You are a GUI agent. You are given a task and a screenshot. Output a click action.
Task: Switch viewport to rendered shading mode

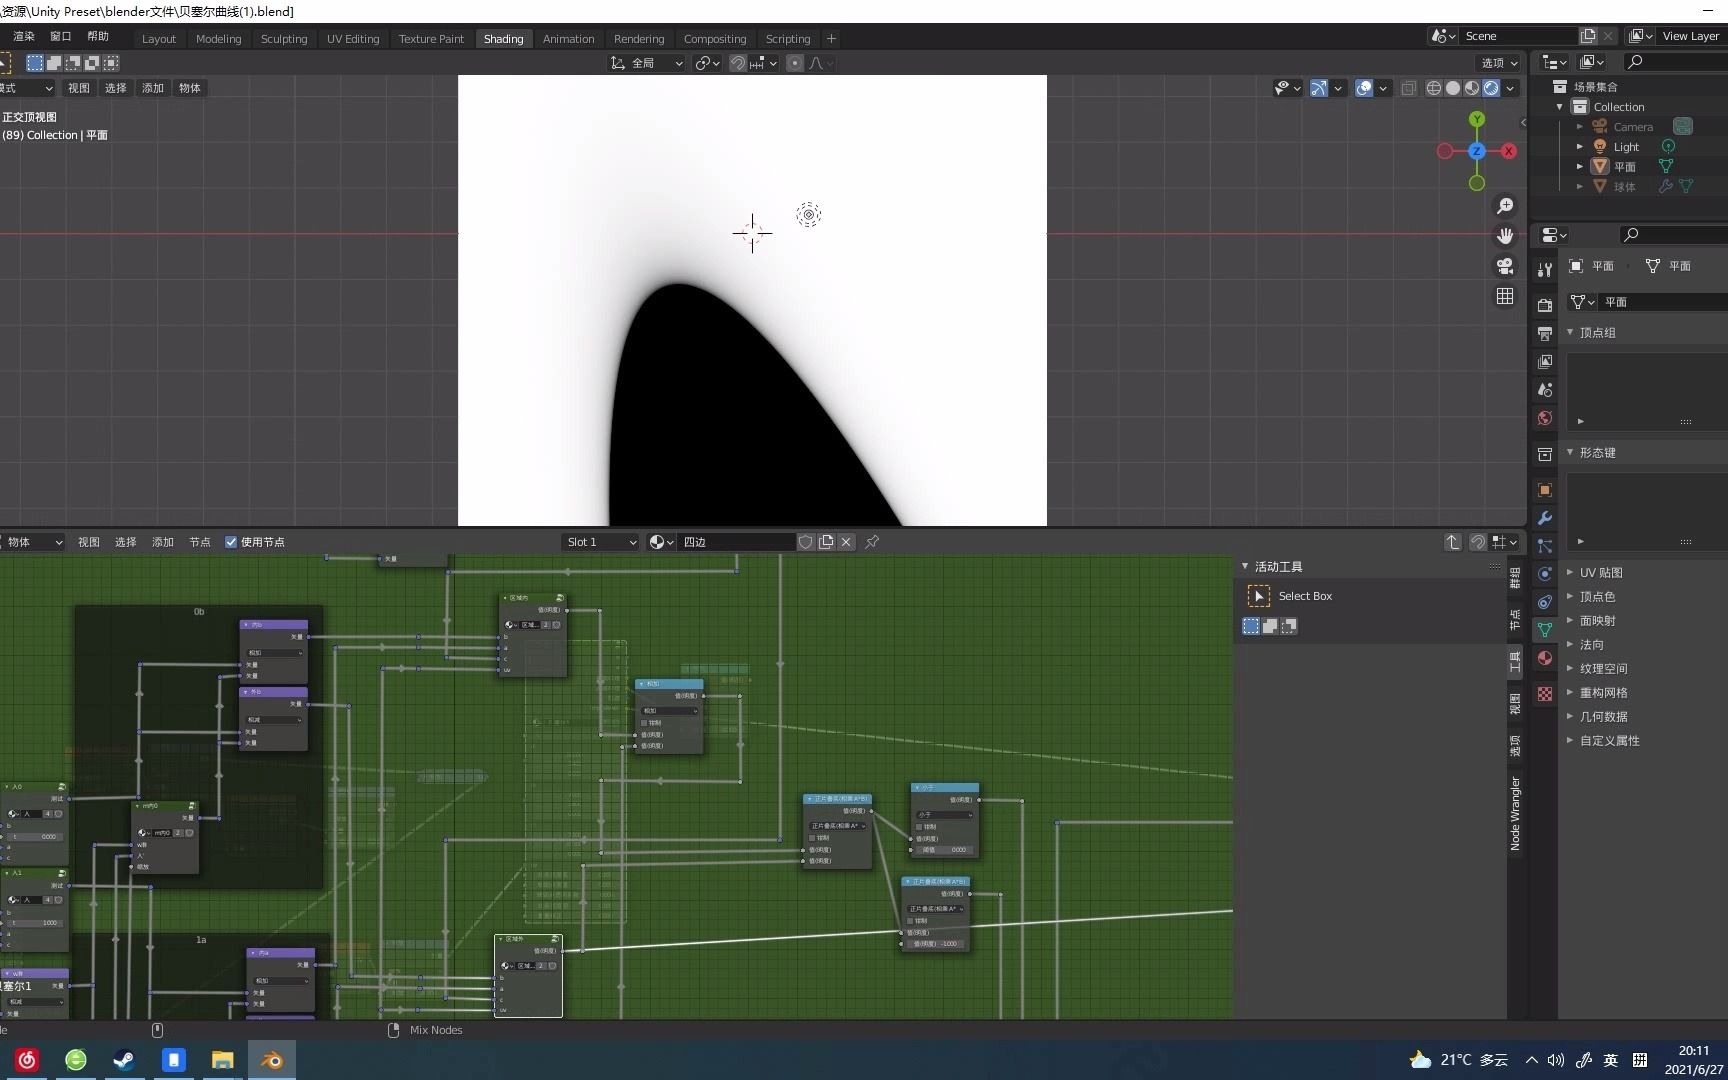coord(1492,88)
